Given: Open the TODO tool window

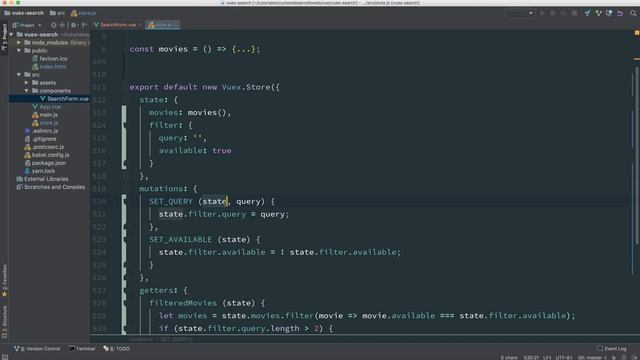Looking at the screenshot, I should [117, 349].
